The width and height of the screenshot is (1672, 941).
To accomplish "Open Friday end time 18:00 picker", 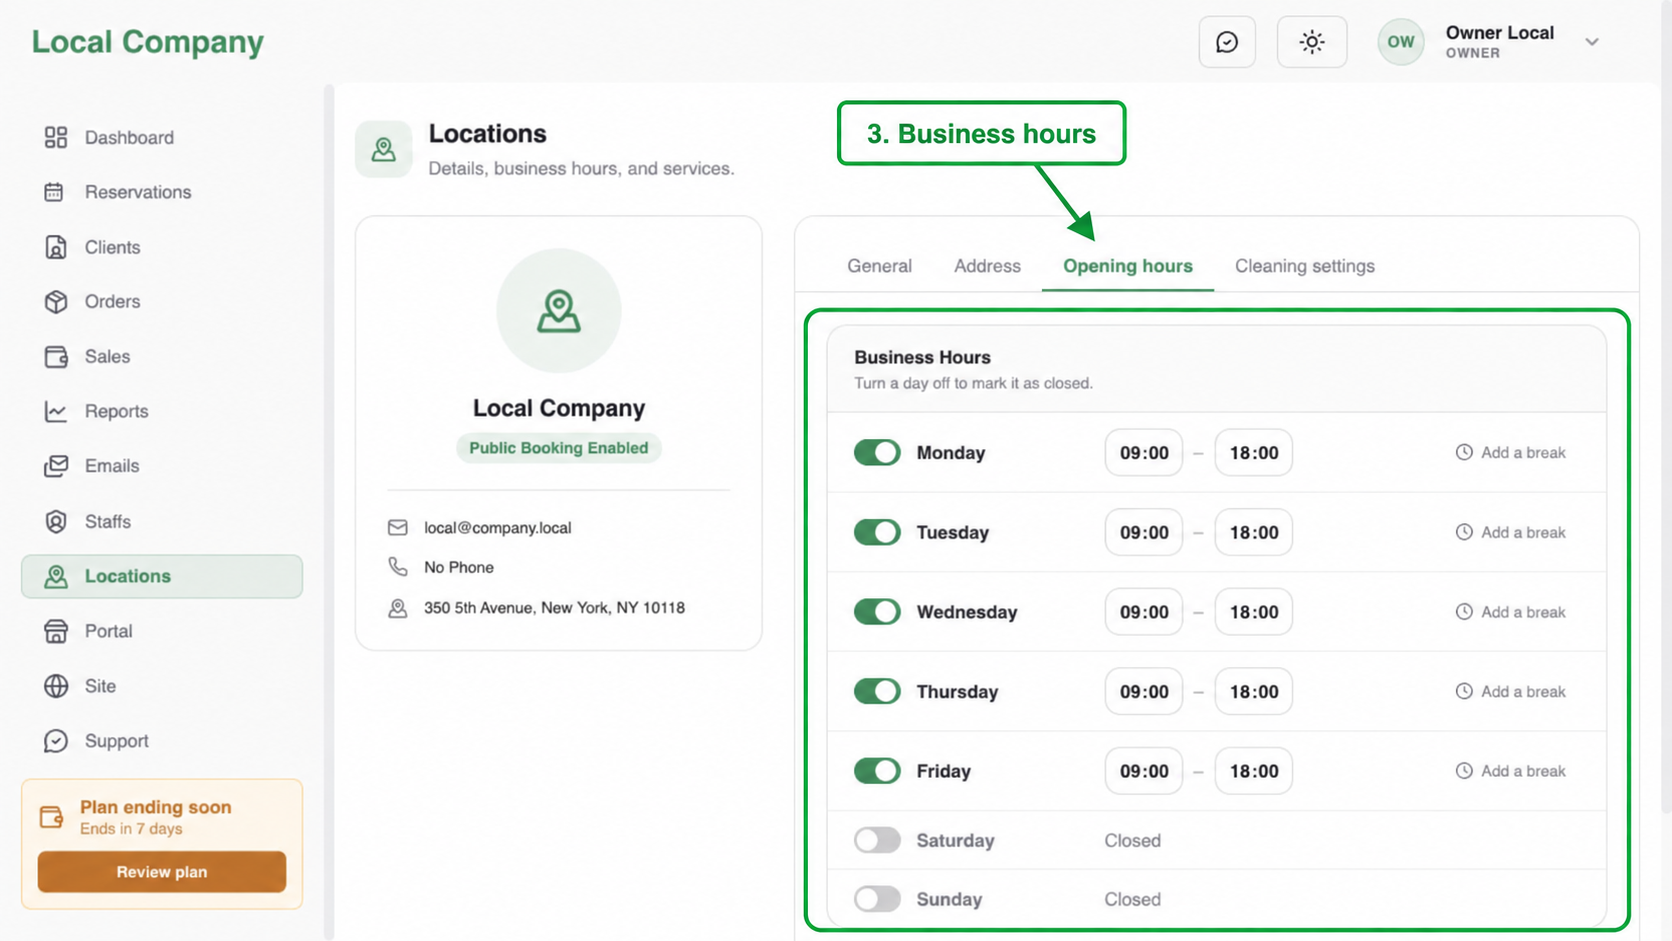I will tap(1254, 770).
